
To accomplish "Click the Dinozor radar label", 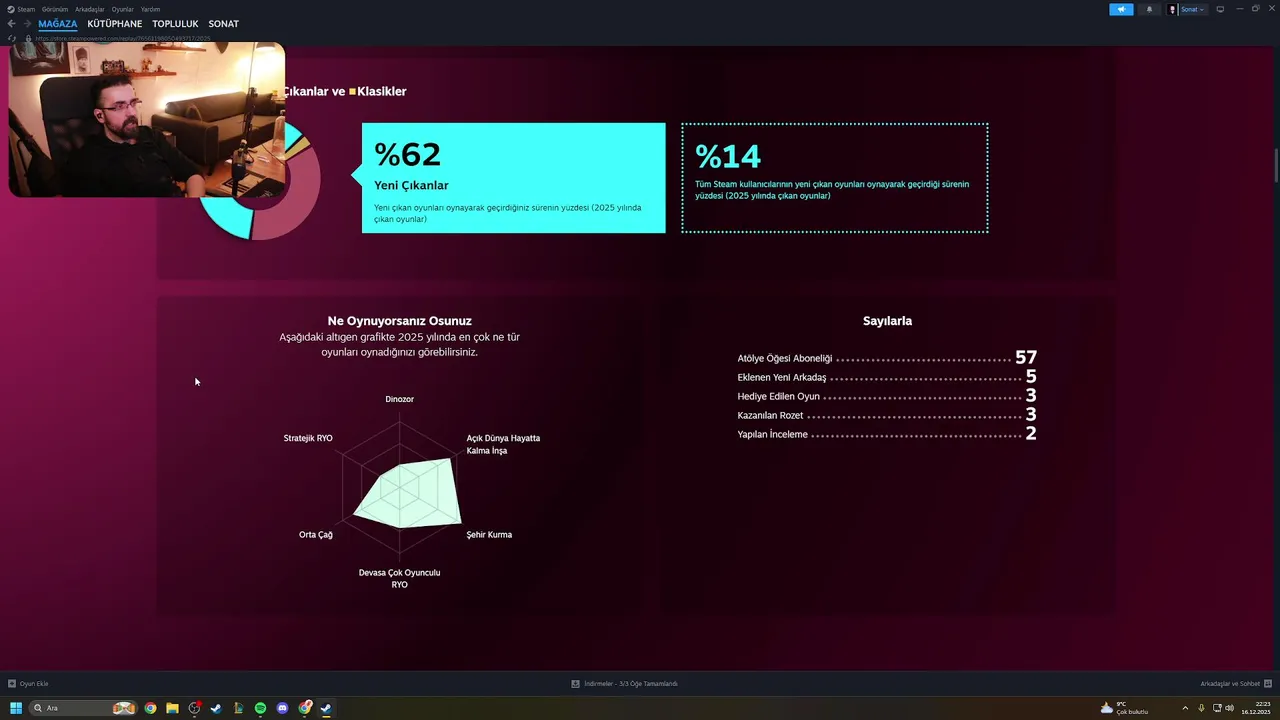I will [x=399, y=399].
